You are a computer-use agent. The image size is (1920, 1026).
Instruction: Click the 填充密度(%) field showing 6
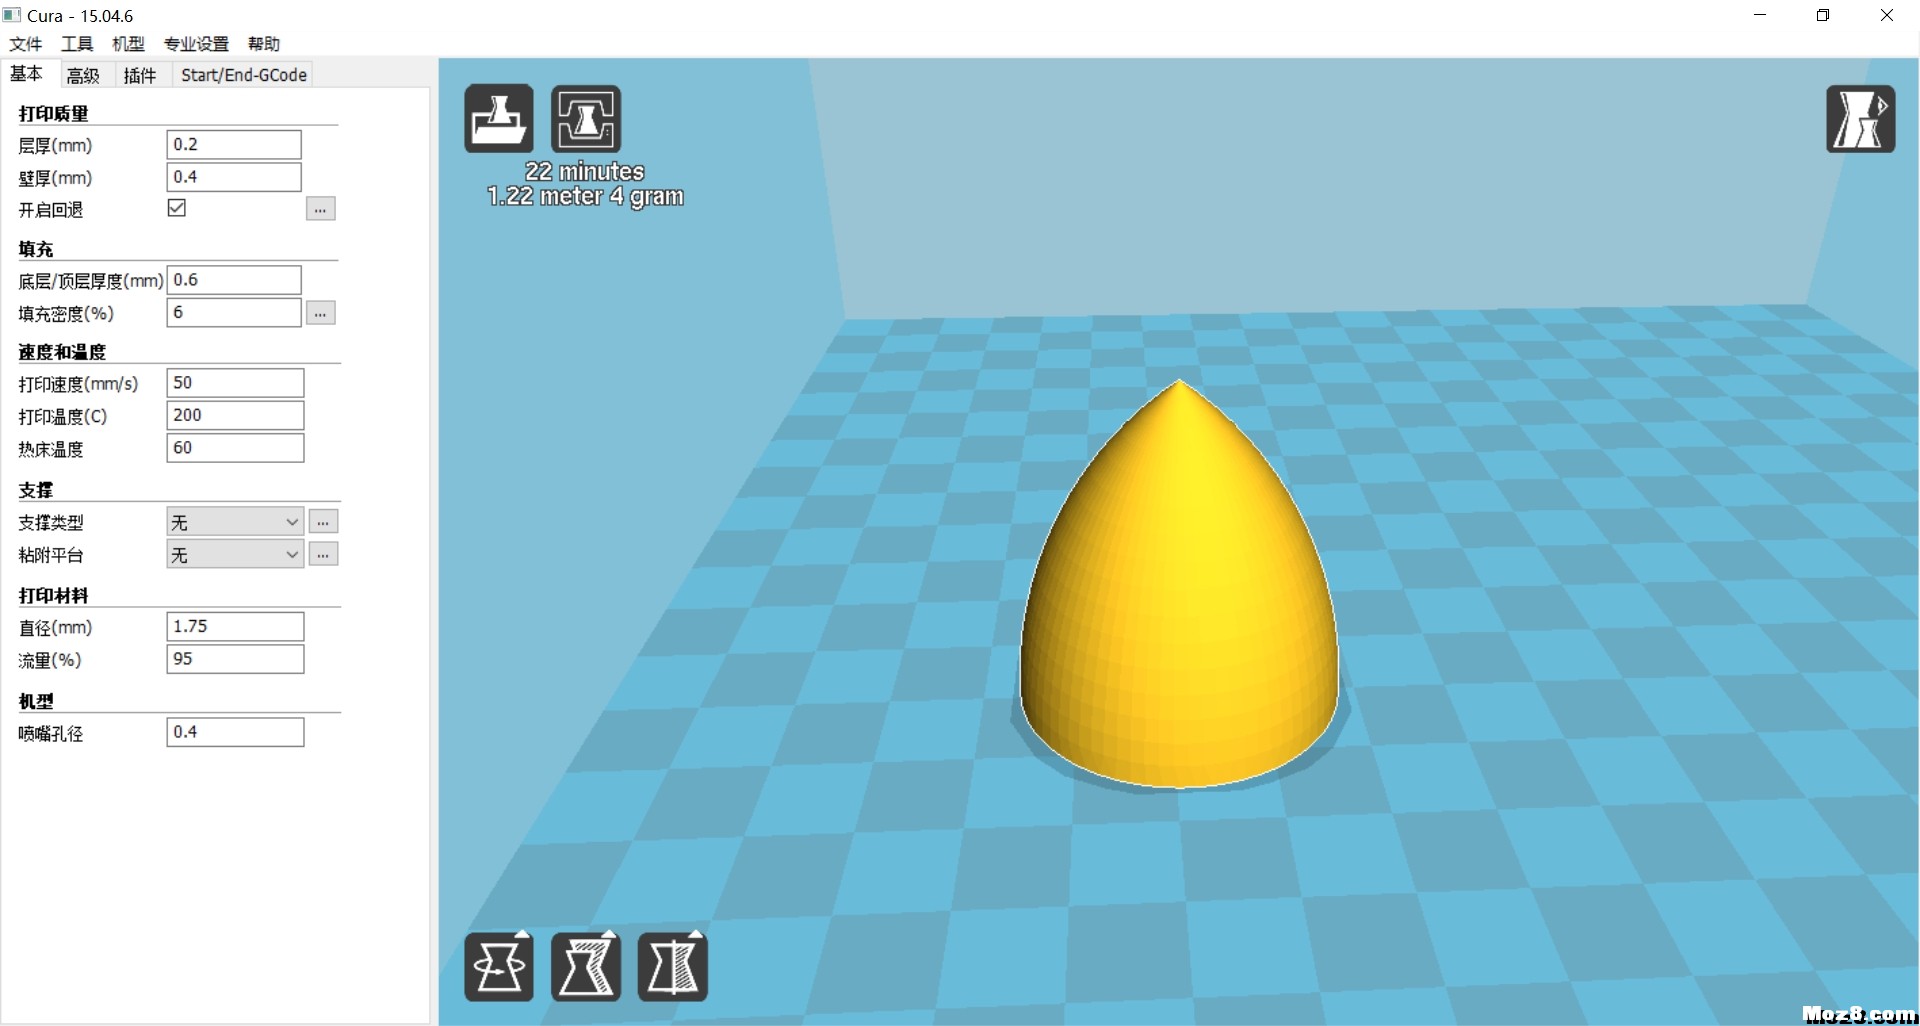[x=234, y=312]
